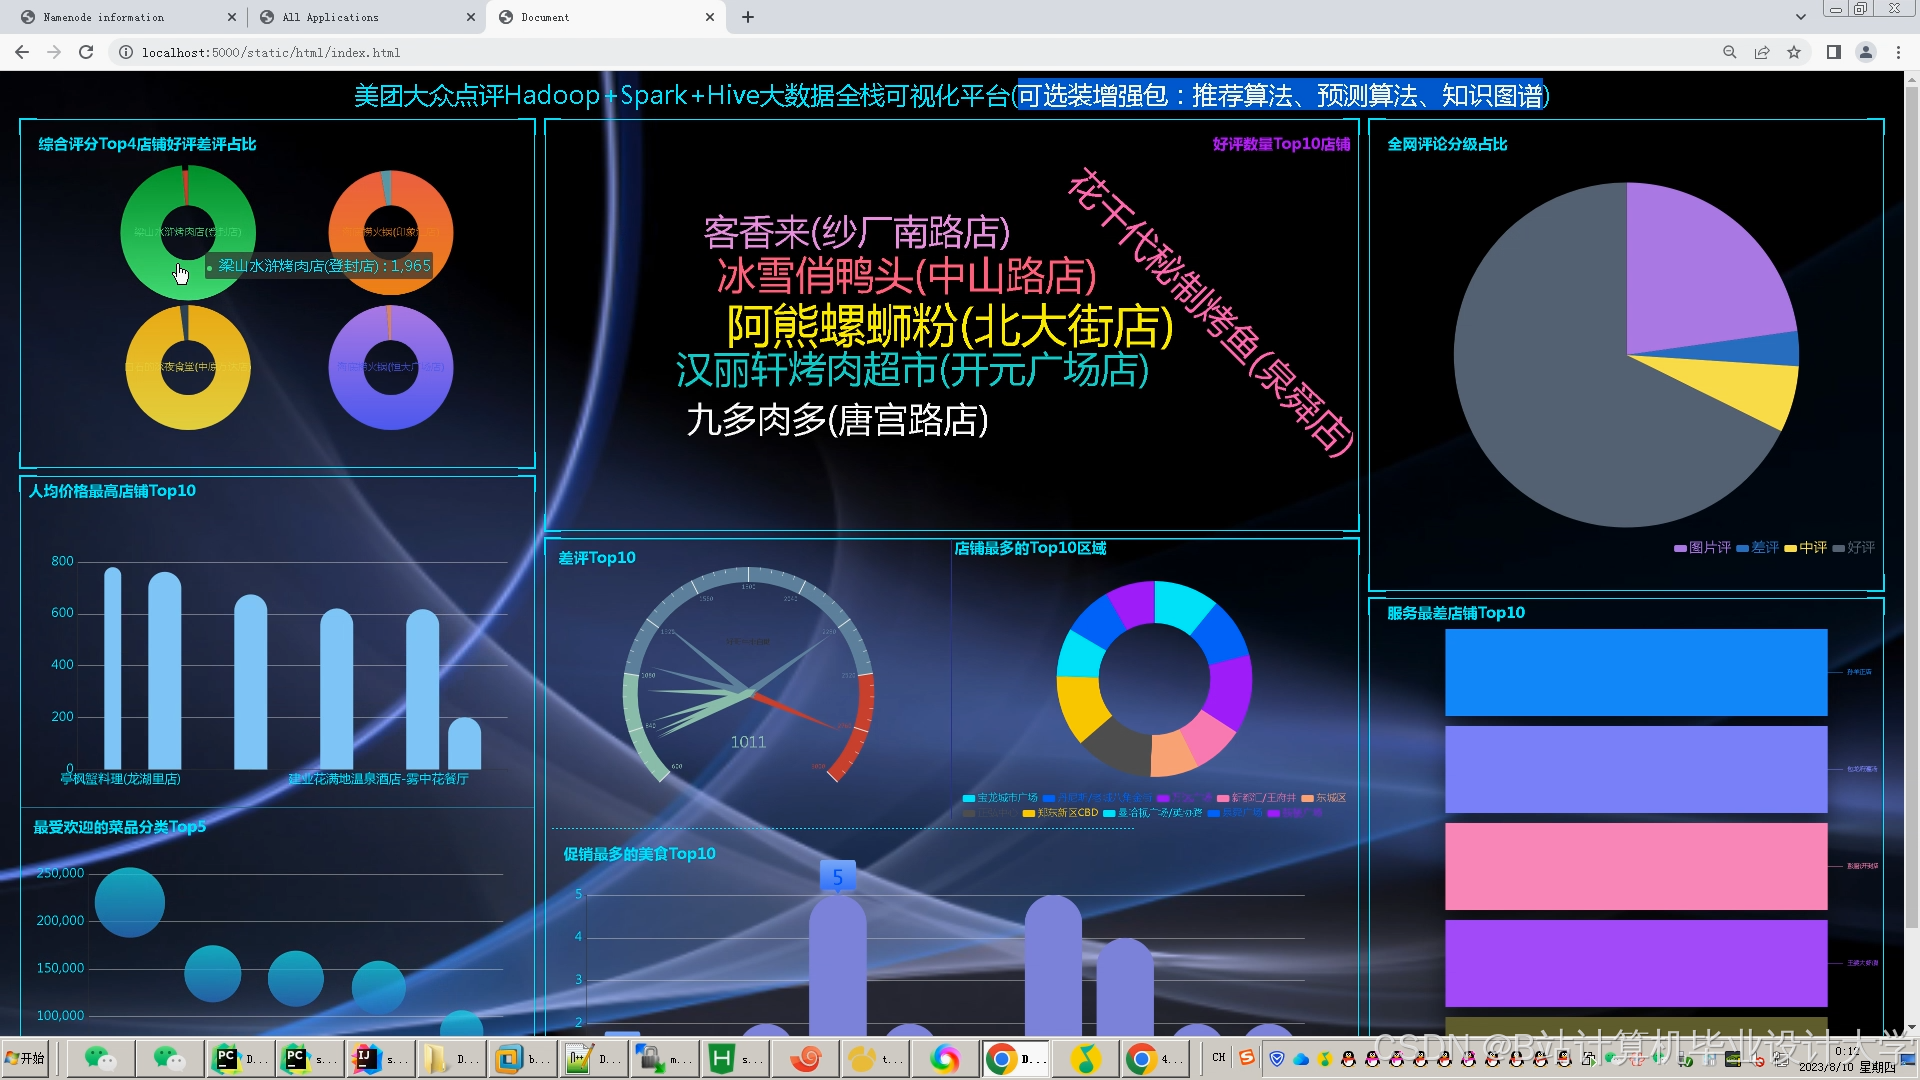Viewport: 1920px width, 1080px height.
Task: Toggle 图片评 legend in review pie chart
Action: click(1702, 547)
